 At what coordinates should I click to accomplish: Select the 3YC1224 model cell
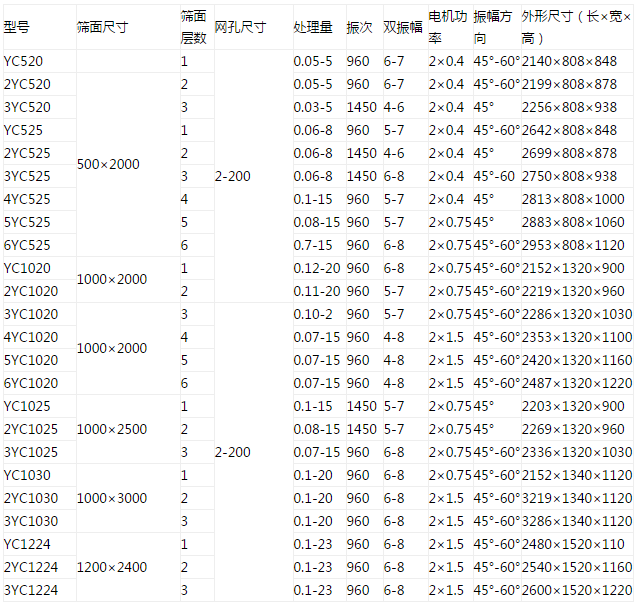[31, 590]
